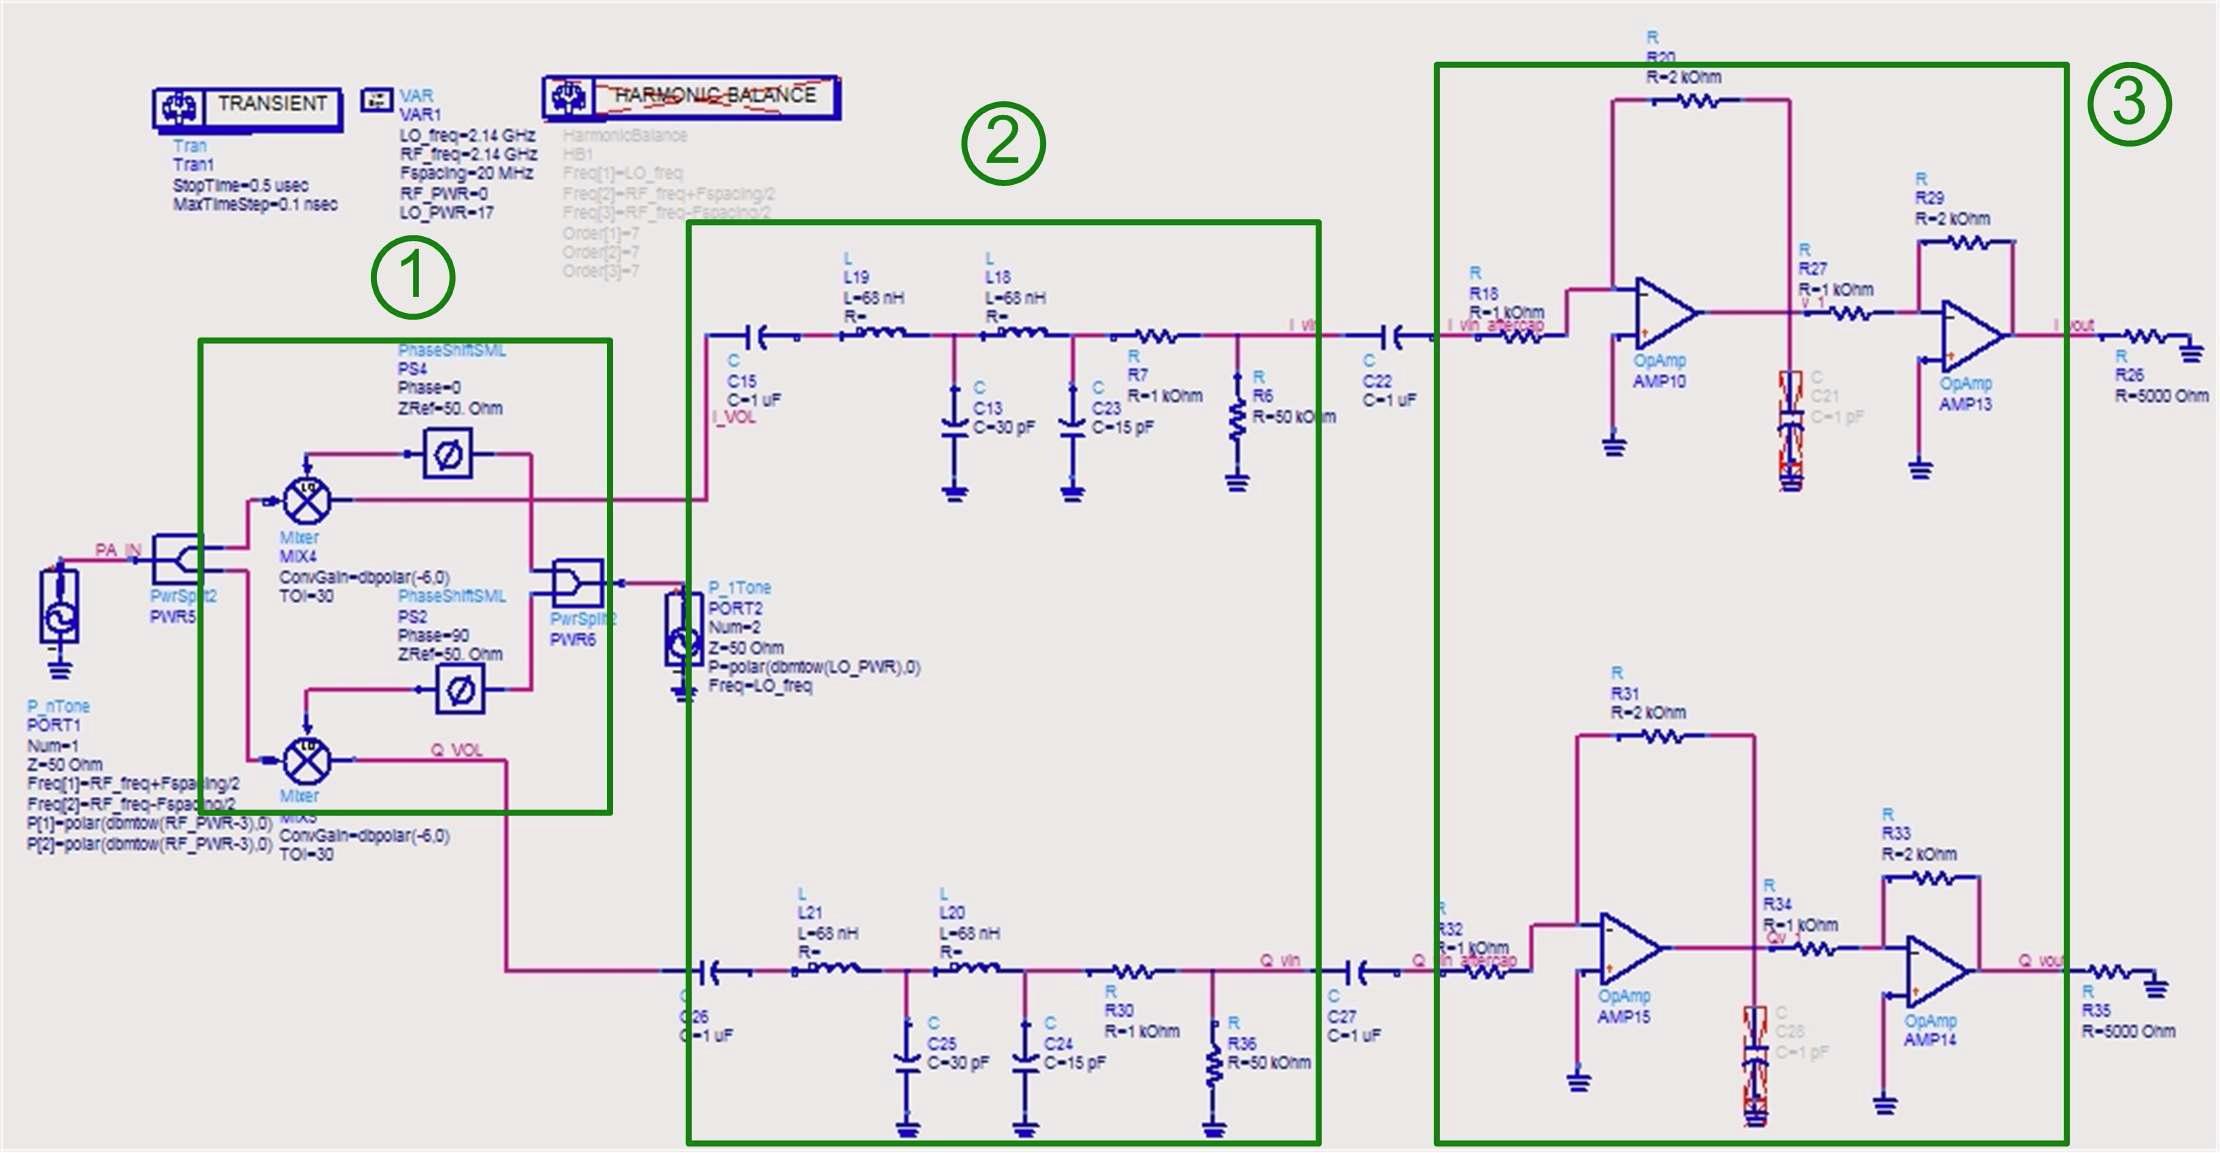
Task: Select the VAR1 variable block icon
Action: coord(376,98)
